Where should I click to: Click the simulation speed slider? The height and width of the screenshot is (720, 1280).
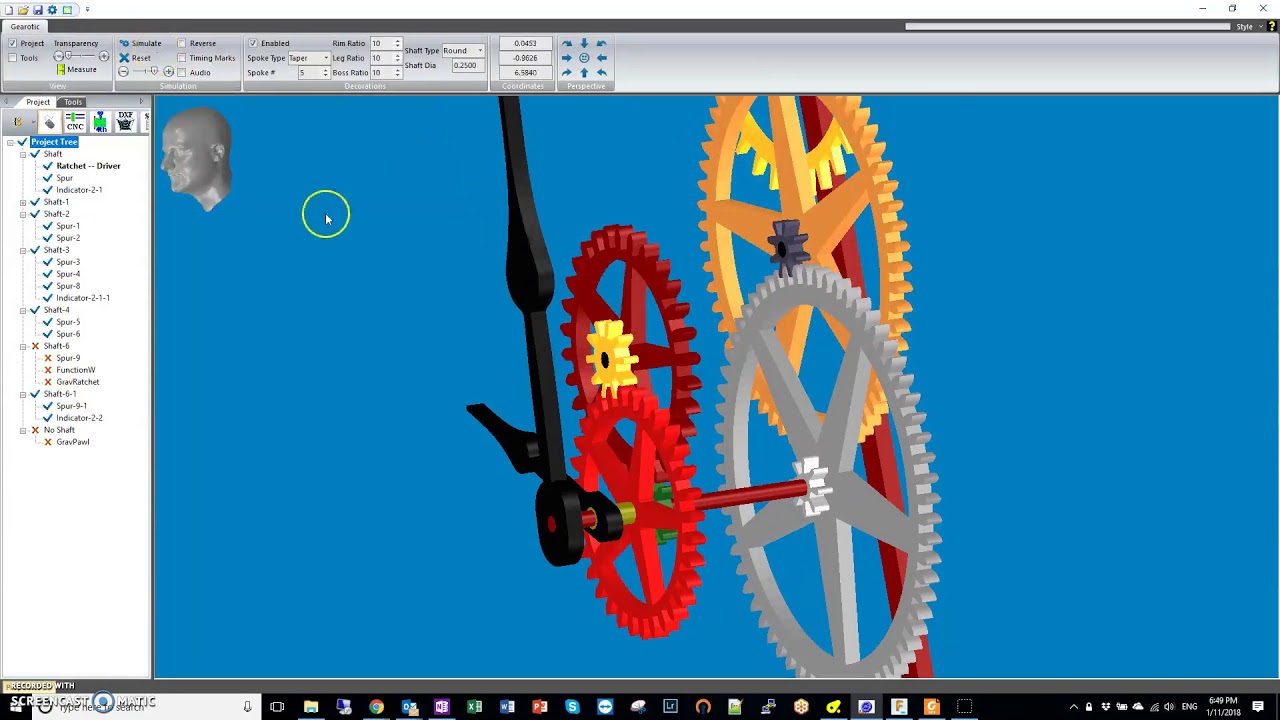145,72
